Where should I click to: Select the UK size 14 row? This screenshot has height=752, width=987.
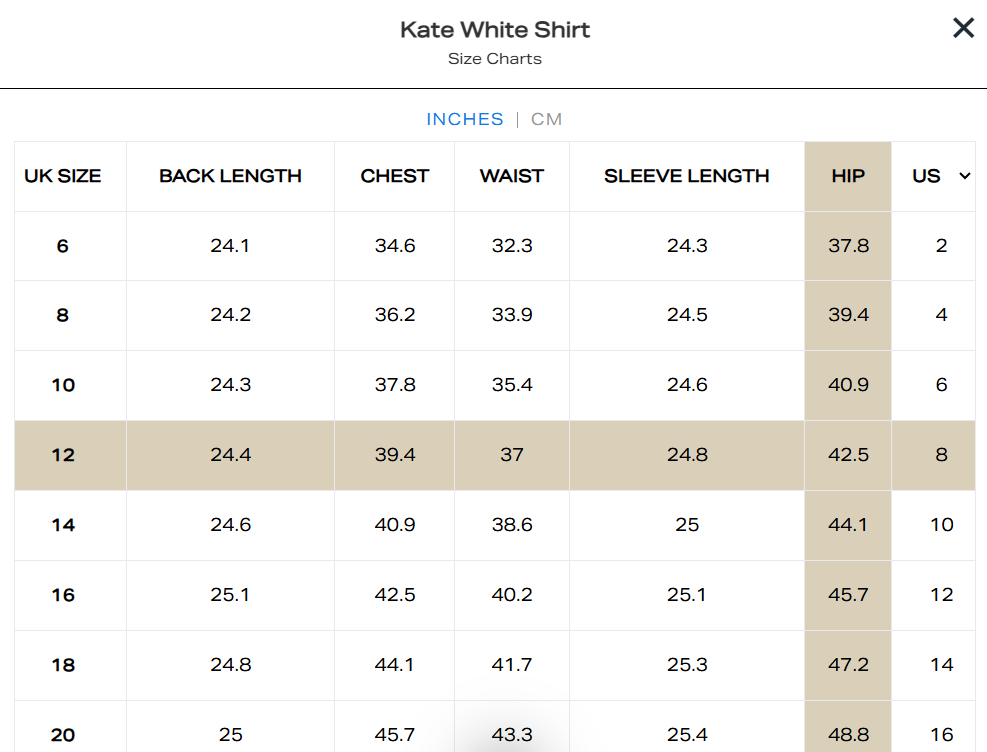pos(63,525)
